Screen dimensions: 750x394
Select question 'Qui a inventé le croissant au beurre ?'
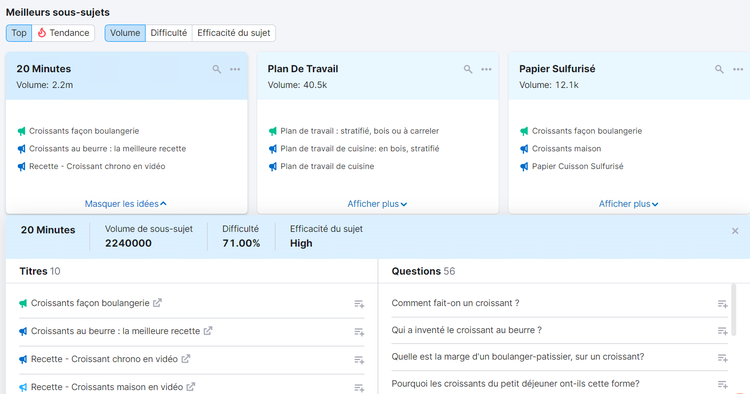[x=467, y=330]
